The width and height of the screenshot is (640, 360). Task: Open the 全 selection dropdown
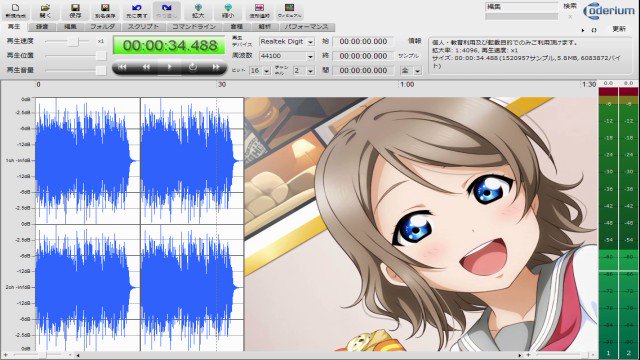point(418,71)
